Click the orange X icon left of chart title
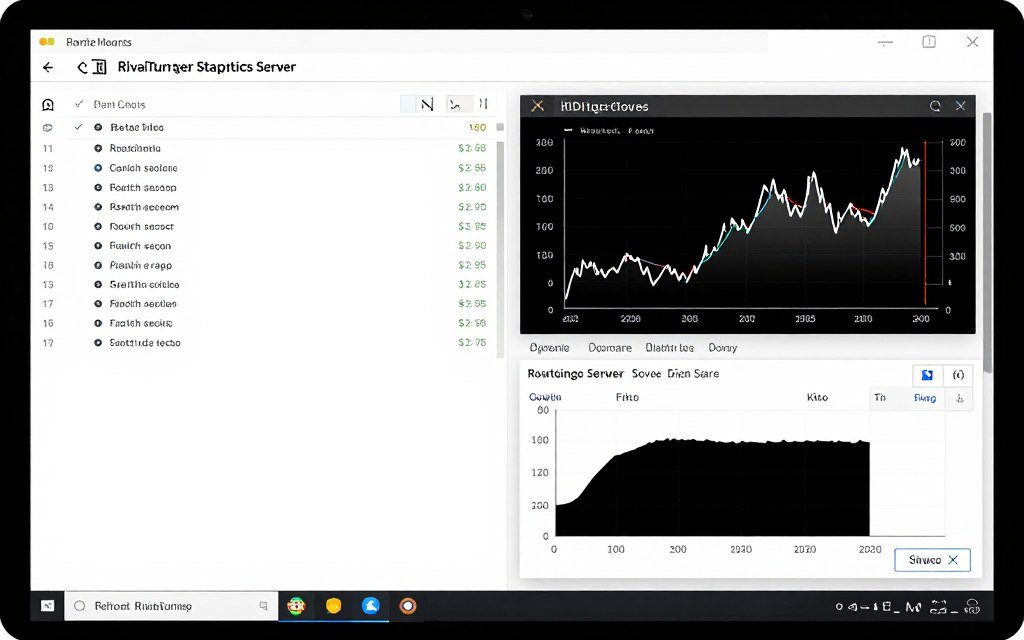The width and height of the screenshot is (1024, 640). (x=537, y=106)
